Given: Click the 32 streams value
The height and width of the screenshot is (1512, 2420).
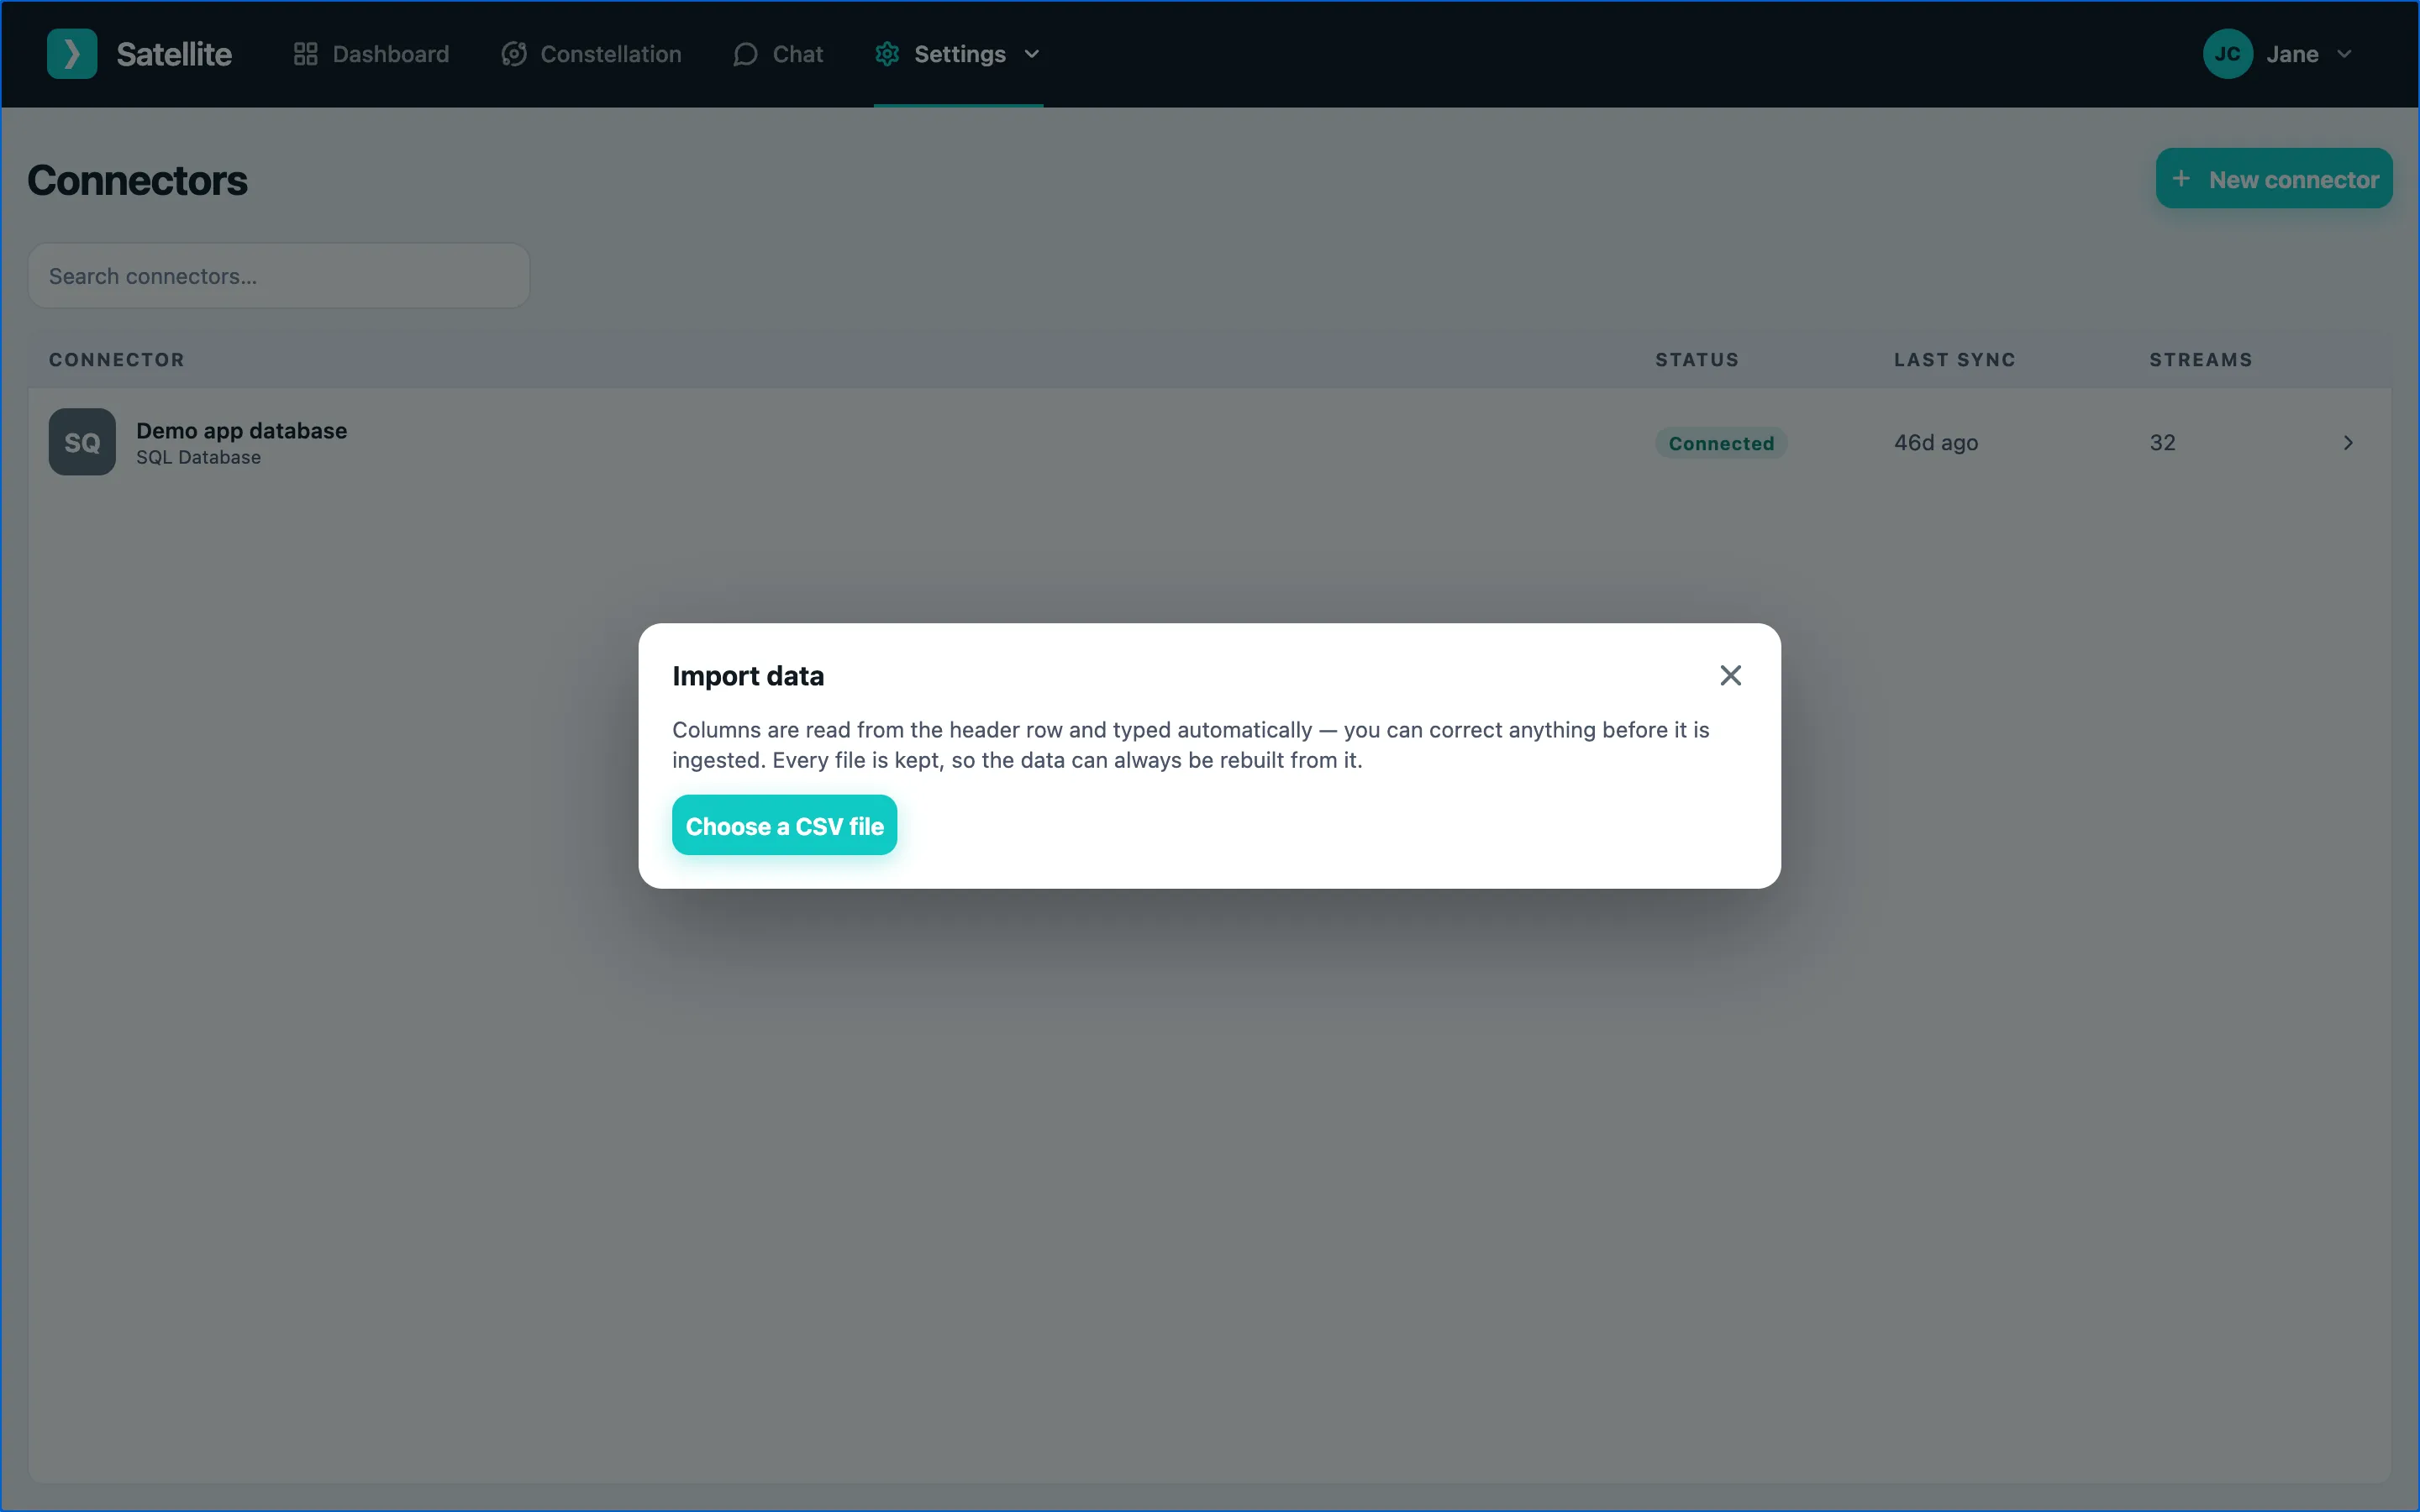Looking at the screenshot, I should (x=2162, y=442).
